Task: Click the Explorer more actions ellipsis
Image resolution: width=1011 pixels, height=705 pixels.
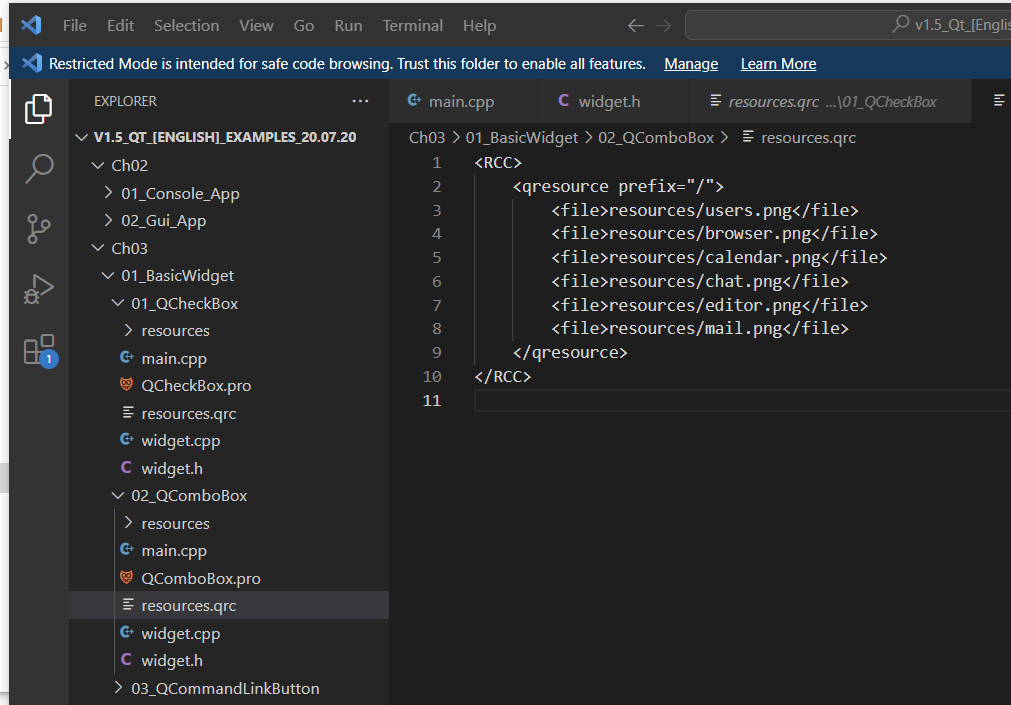Action: point(360,101)
